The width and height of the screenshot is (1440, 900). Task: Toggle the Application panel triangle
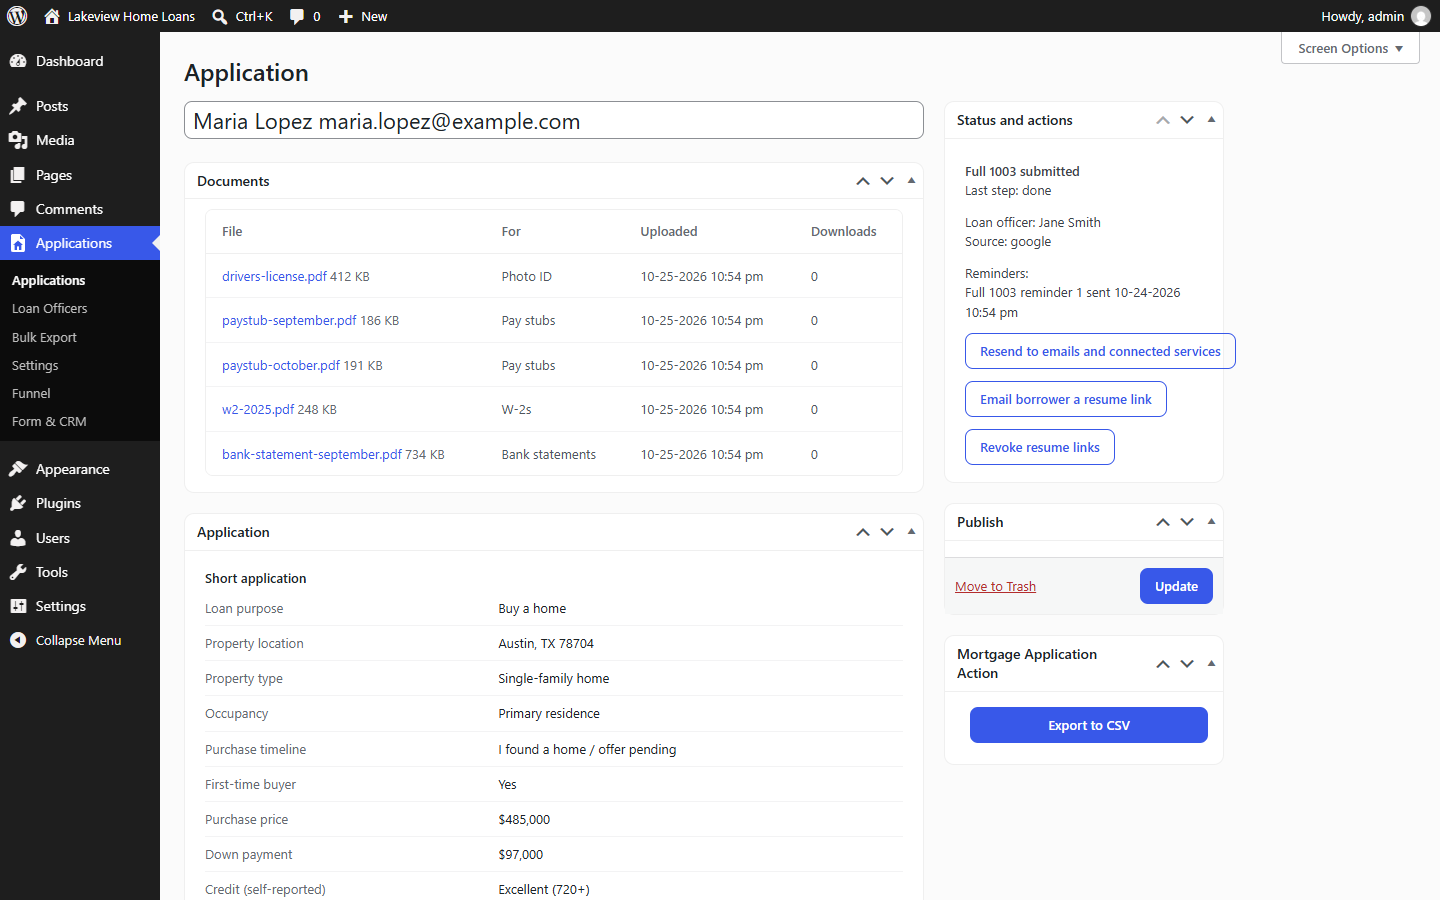coord(911,532)
